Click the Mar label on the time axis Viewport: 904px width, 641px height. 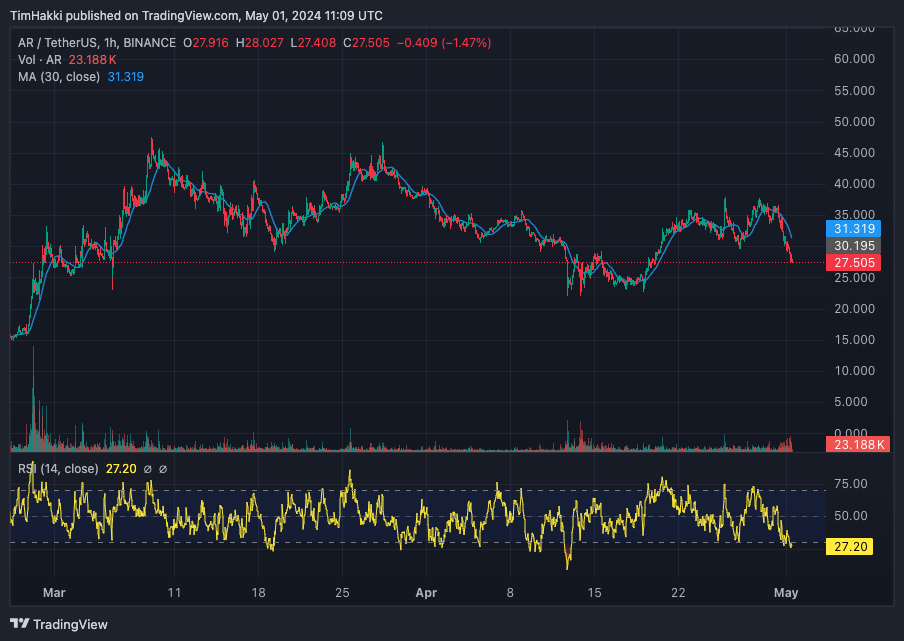[55, 592]
